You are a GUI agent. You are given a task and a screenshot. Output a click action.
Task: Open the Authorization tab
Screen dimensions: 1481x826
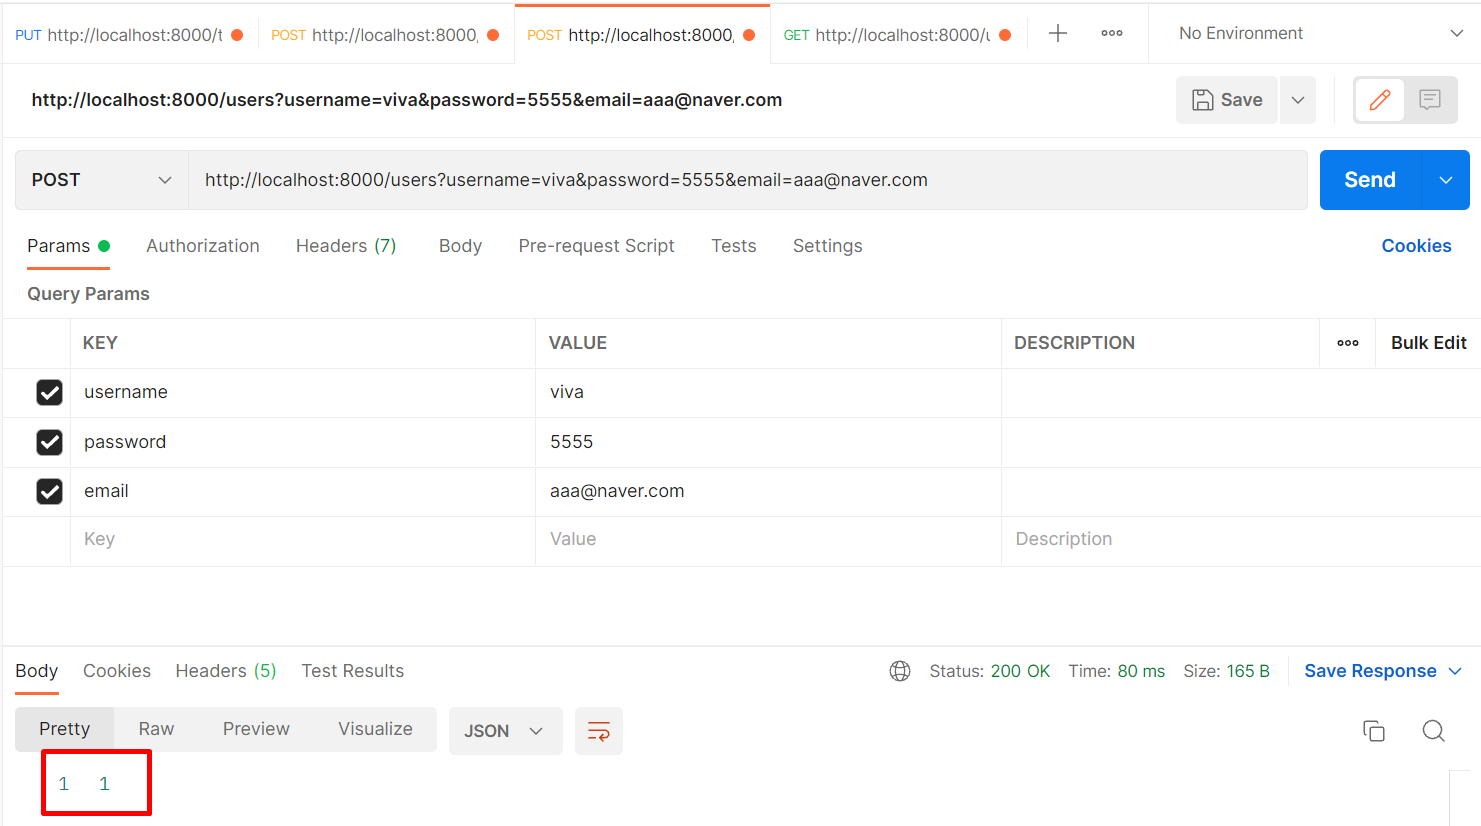point(203,246)
